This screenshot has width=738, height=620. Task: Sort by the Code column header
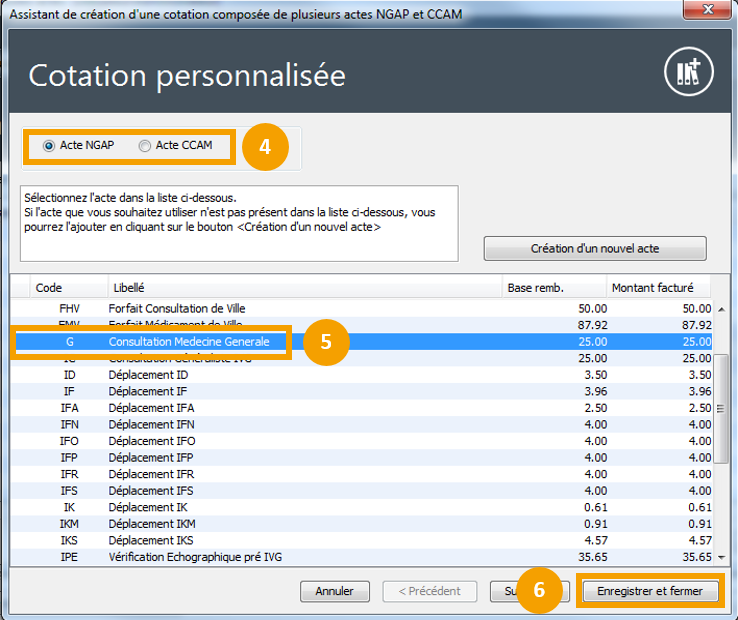69,288
